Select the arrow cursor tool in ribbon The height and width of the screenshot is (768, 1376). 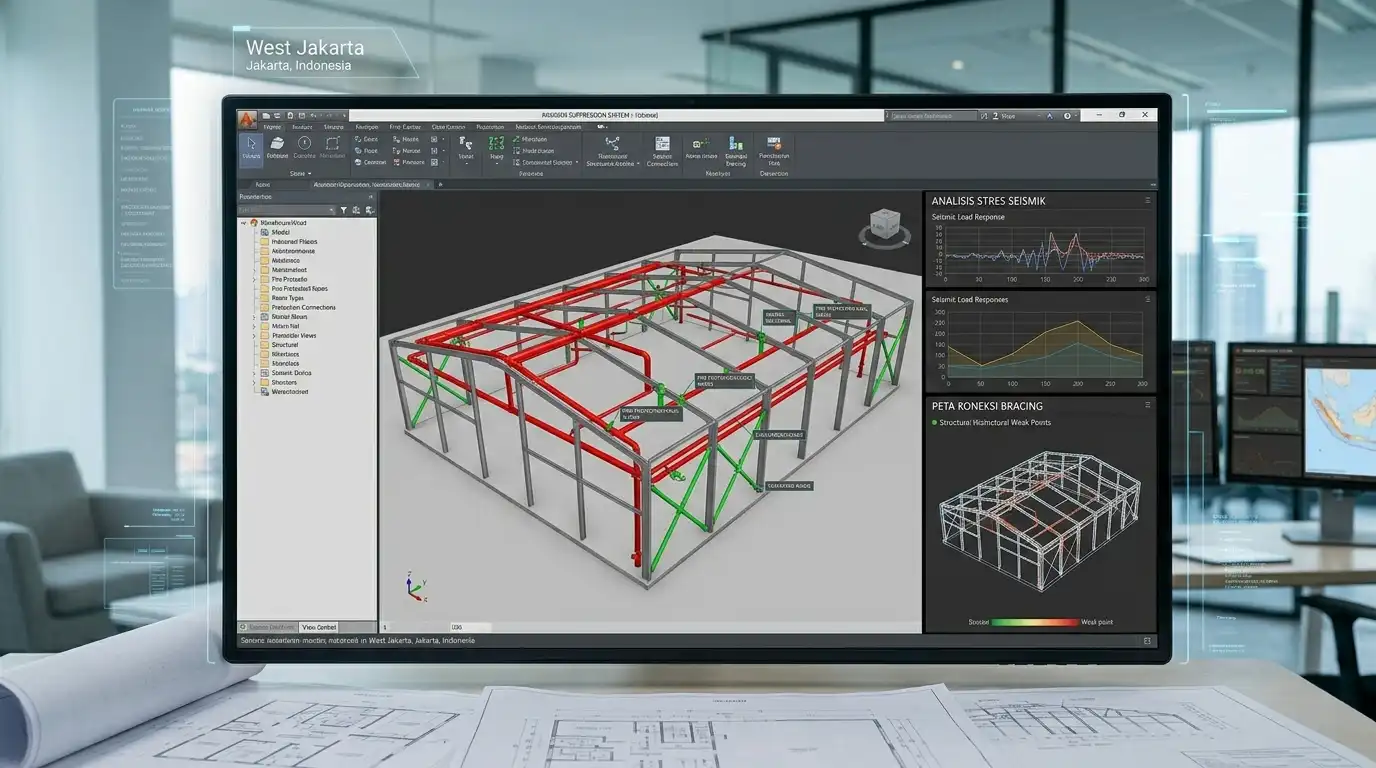coord(251,144)
